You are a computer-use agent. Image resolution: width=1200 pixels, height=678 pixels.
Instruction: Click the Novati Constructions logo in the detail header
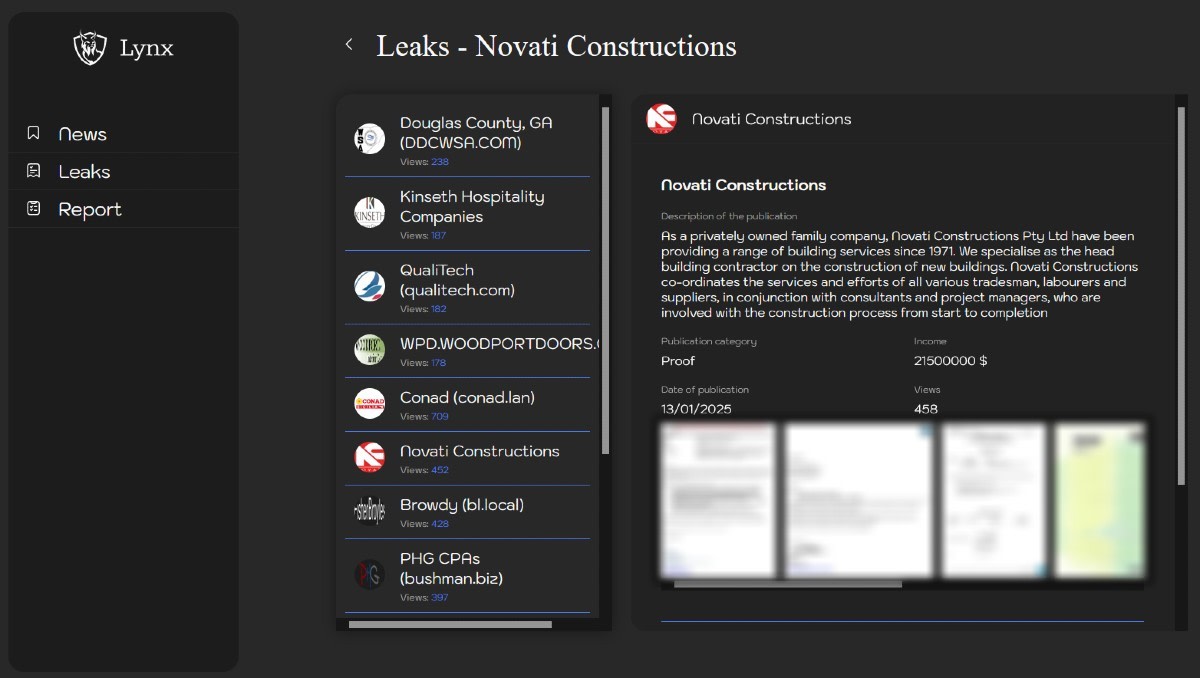661,118
